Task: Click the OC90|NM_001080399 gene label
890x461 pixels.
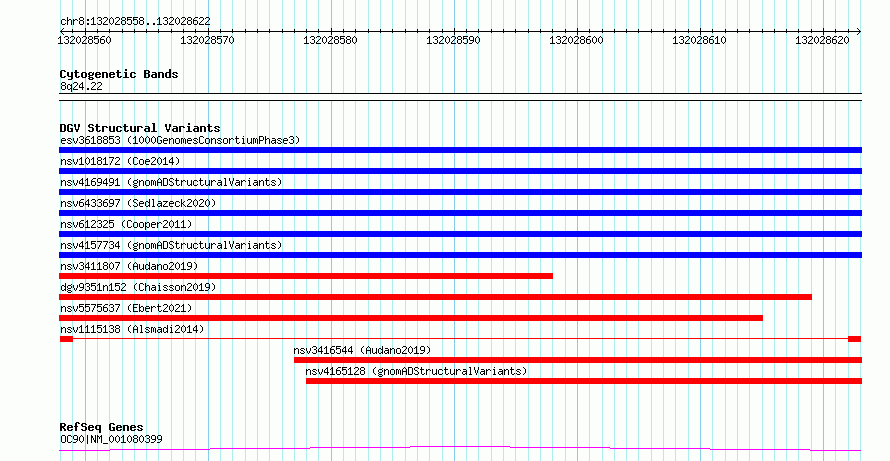Action: 111,439
